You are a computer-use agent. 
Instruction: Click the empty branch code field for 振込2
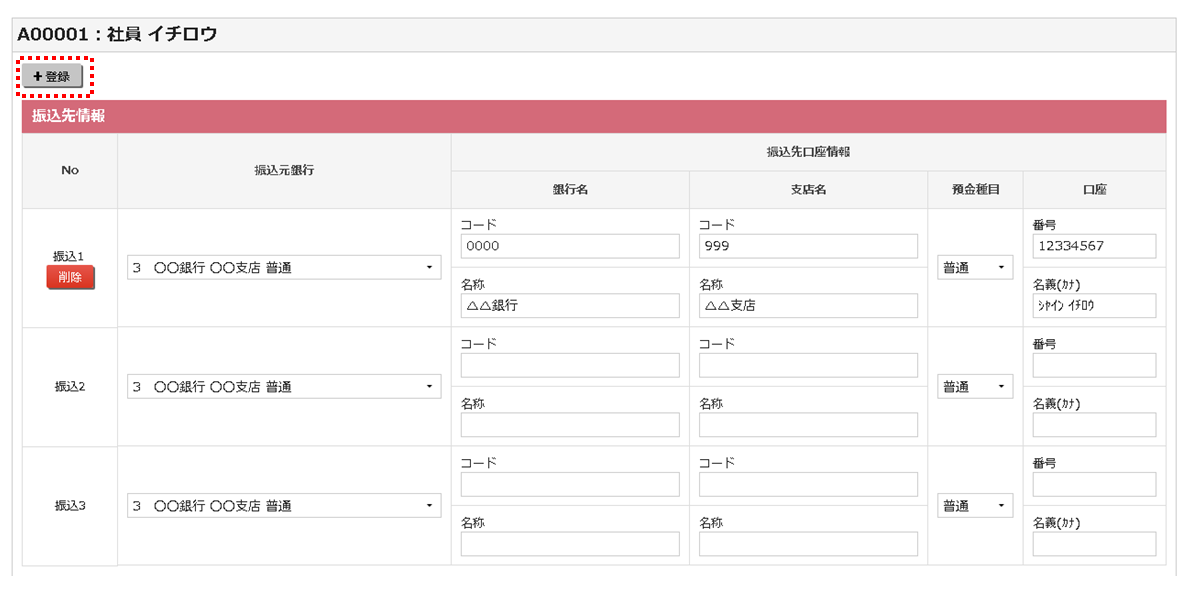[807, 365]
